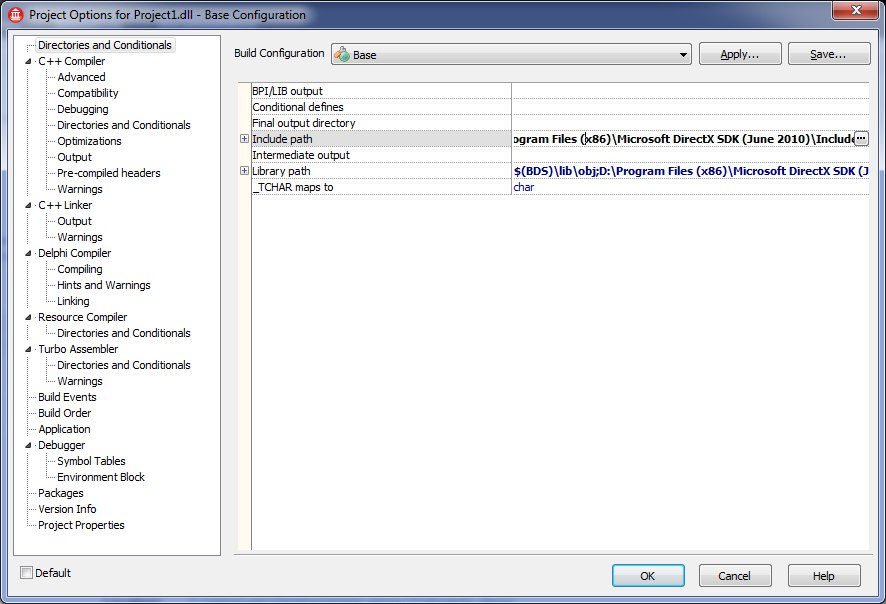The width and height of the screenshot is (886, 604).
Task: Click the OK button
Action: point(648,576)
